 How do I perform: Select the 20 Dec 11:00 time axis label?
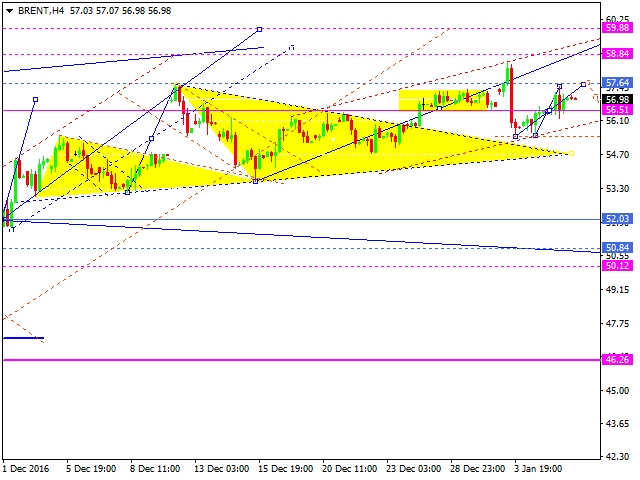coord(350,469)
